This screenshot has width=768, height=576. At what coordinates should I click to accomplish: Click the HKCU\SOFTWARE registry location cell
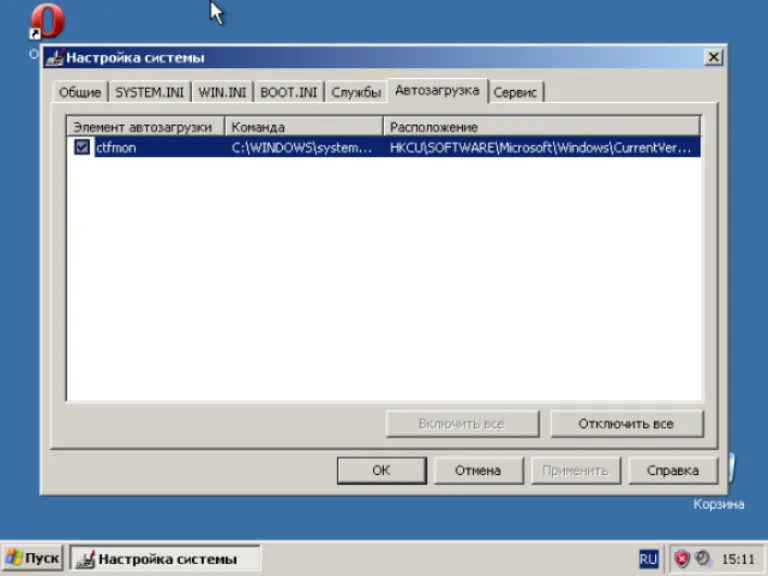(x=540, y=147)
